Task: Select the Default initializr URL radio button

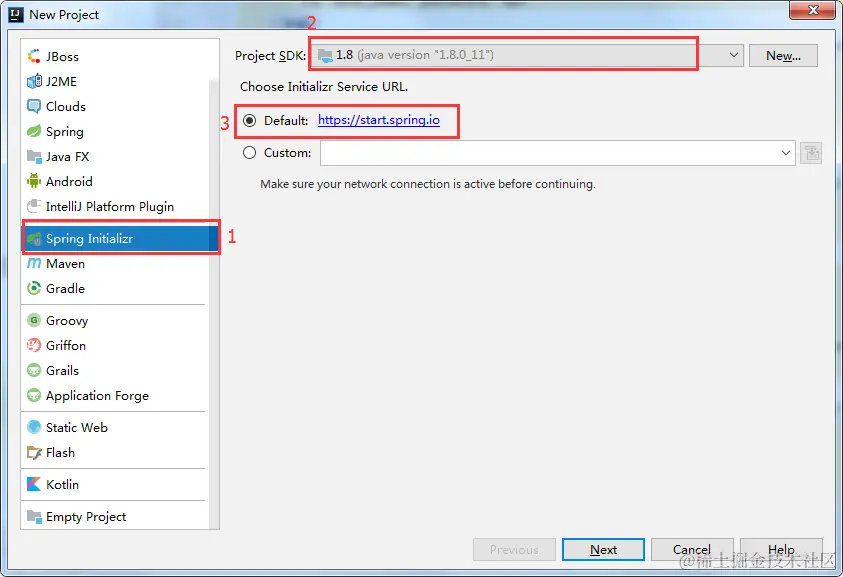Action: tap(249, 120)
